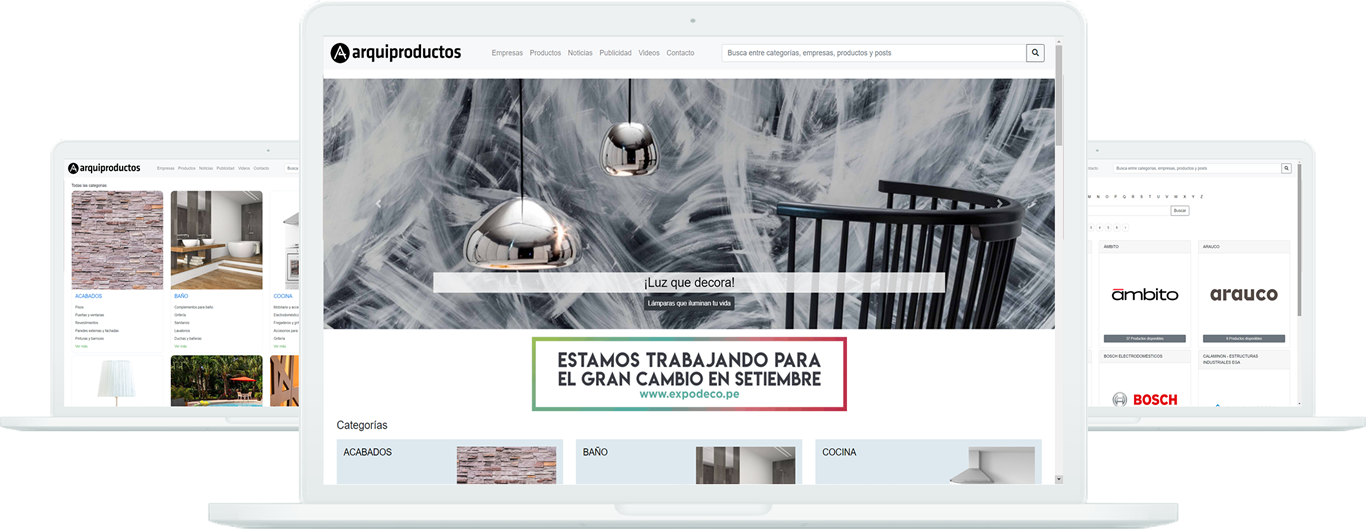Click the search magnifier icon in center laptop
The width and height of the screenshot is (1366, 529).
(x=1035, y=53)
